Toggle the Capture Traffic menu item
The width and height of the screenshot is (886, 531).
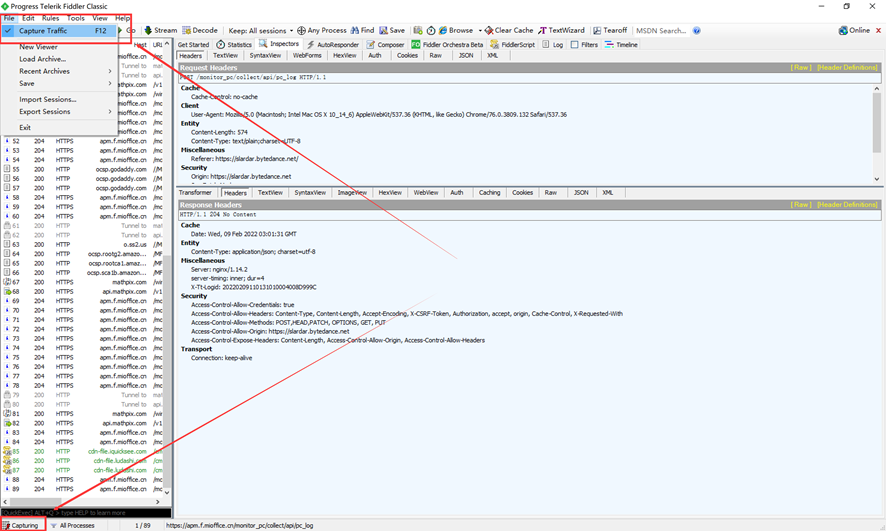[x=59, y=31]
